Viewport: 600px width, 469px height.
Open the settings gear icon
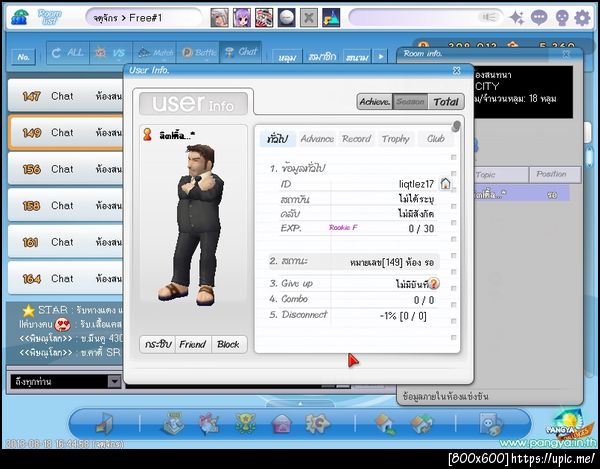(x=582, y=18)
